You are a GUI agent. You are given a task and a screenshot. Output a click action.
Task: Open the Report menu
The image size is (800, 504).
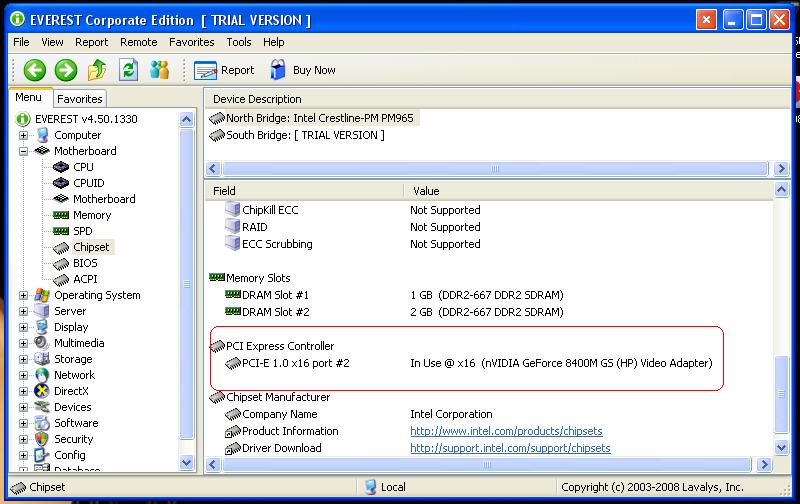[x=91, y=42]
